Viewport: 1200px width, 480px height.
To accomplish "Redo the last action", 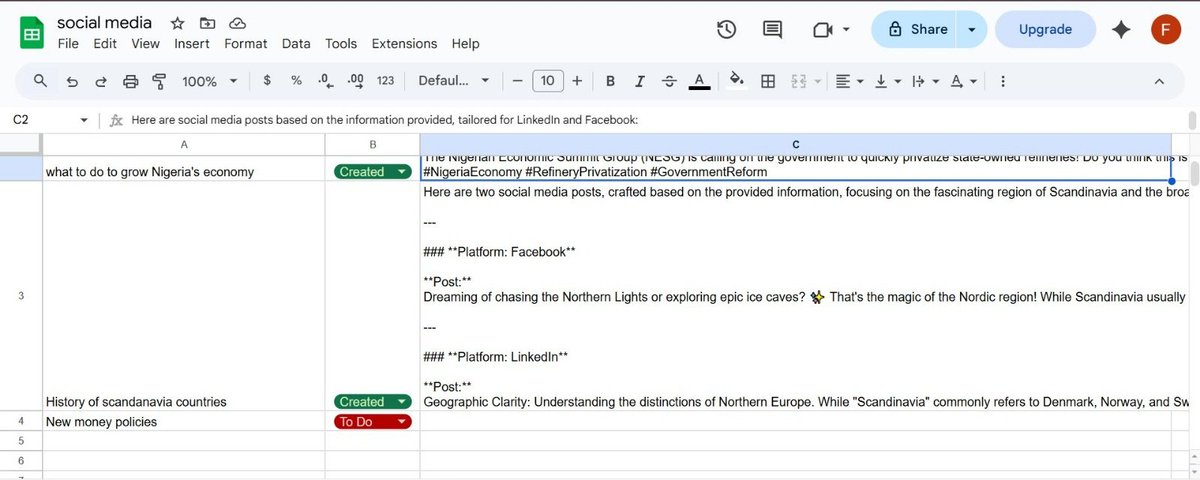I will click(101, 81).
